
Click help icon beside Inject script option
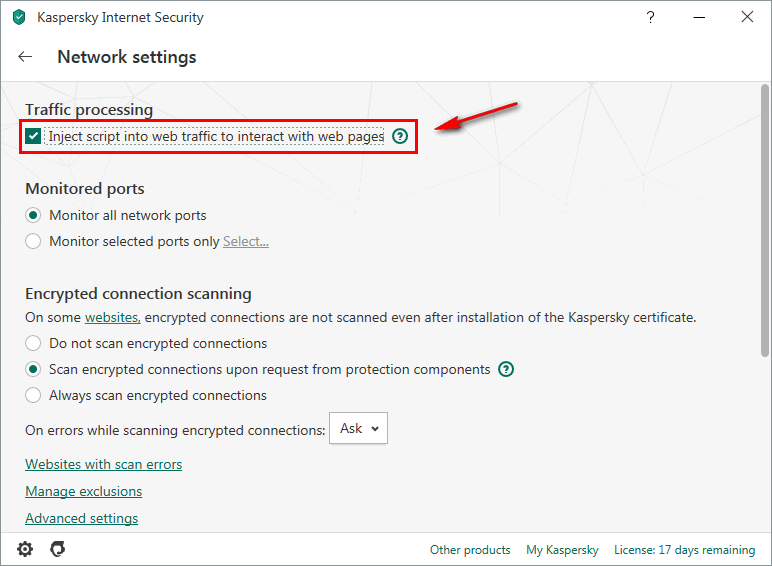pos(400,136)
